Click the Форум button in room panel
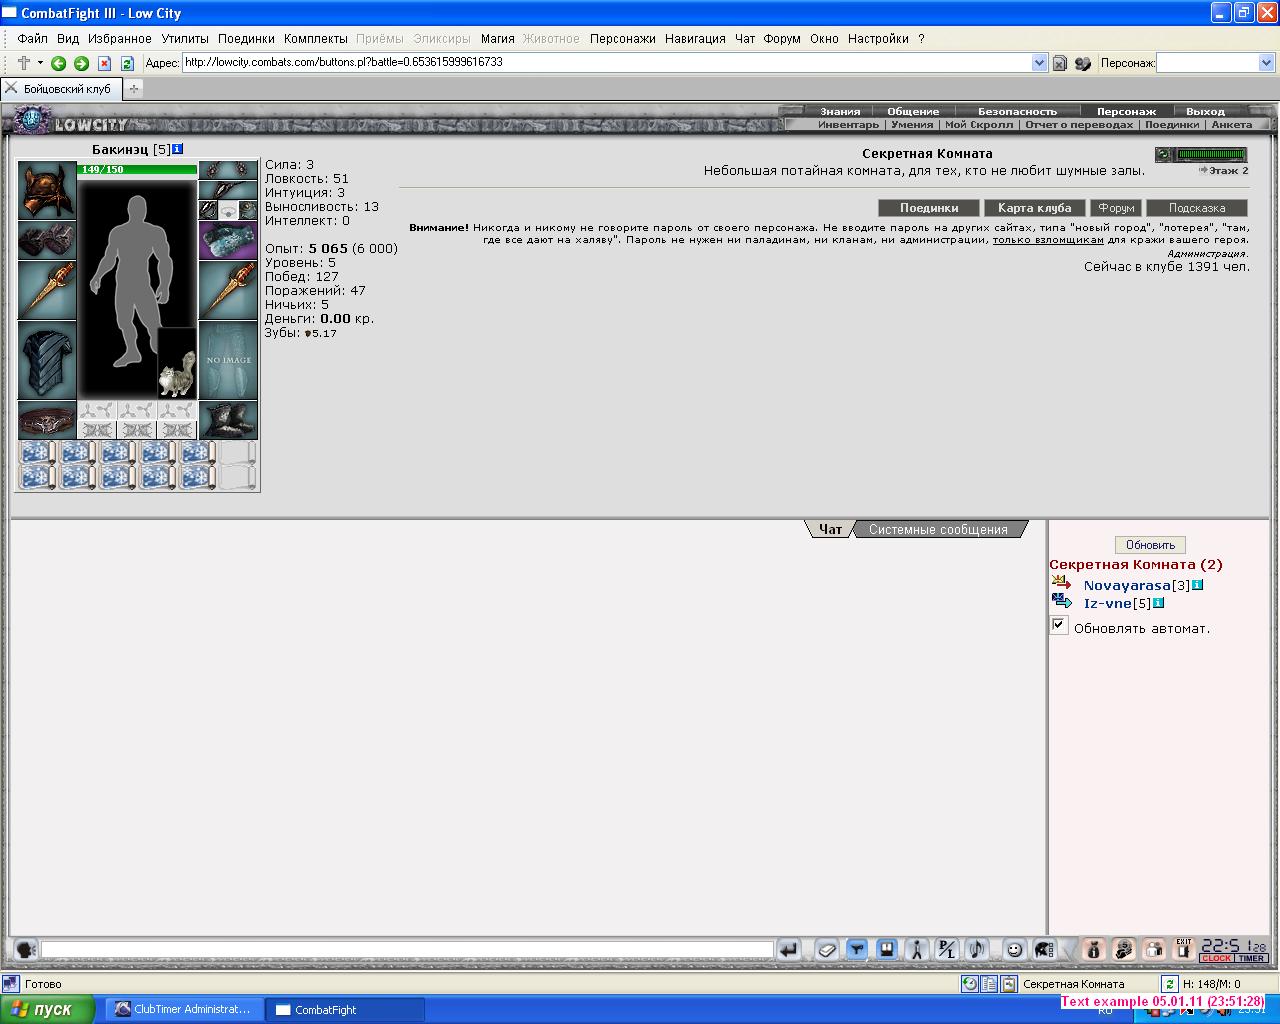The image size is (1280, 1024). click(x=1116, y=208)
